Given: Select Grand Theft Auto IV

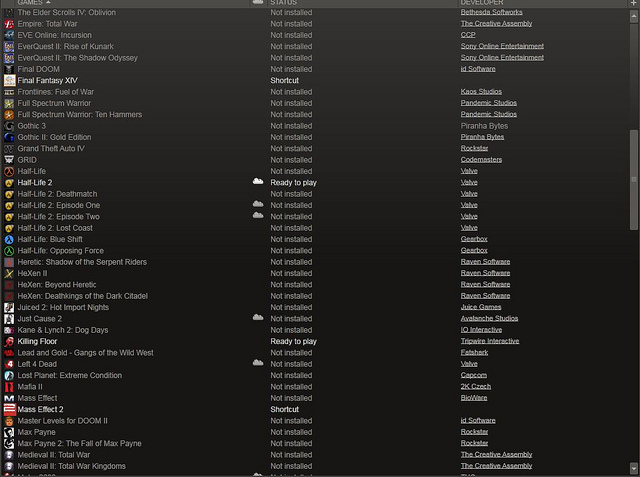Looking at the screenshot, I should tap(314, 149).
